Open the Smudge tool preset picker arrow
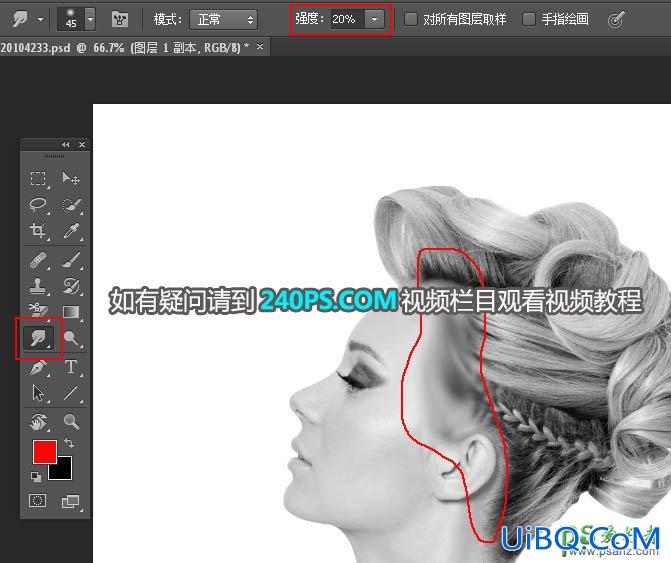 click(41, 19)
